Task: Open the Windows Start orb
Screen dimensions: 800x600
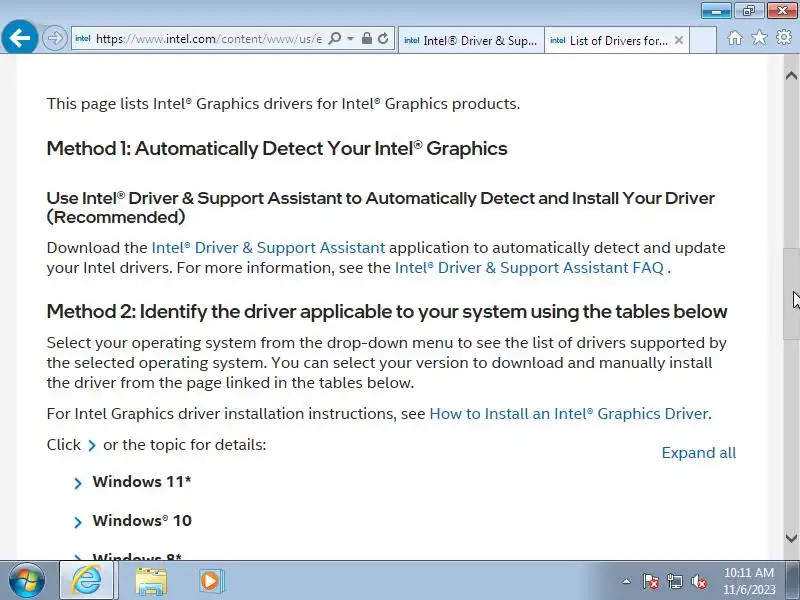Action: 27,581
